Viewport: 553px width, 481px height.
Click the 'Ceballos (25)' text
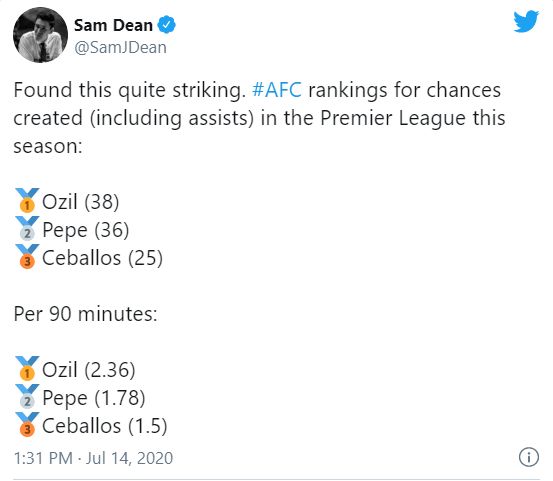(x=102, y=258)
